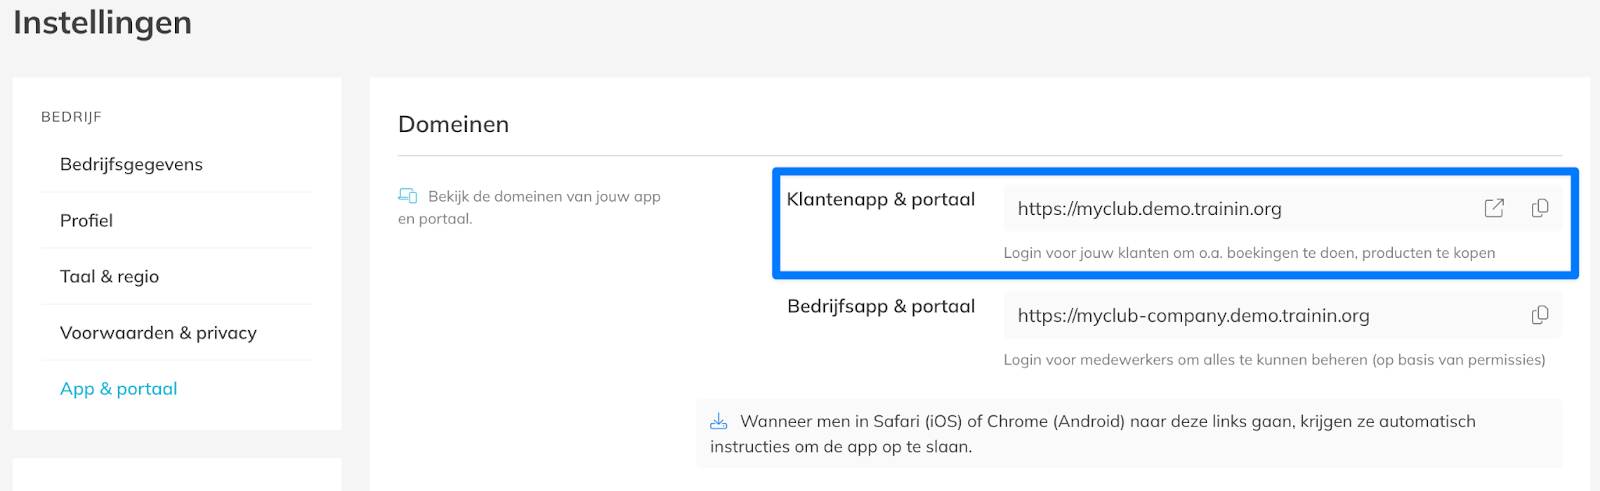Open Voorwaarden & privacy section
This screenshot has height=491, width=1600.
click(x=158, y=332)
